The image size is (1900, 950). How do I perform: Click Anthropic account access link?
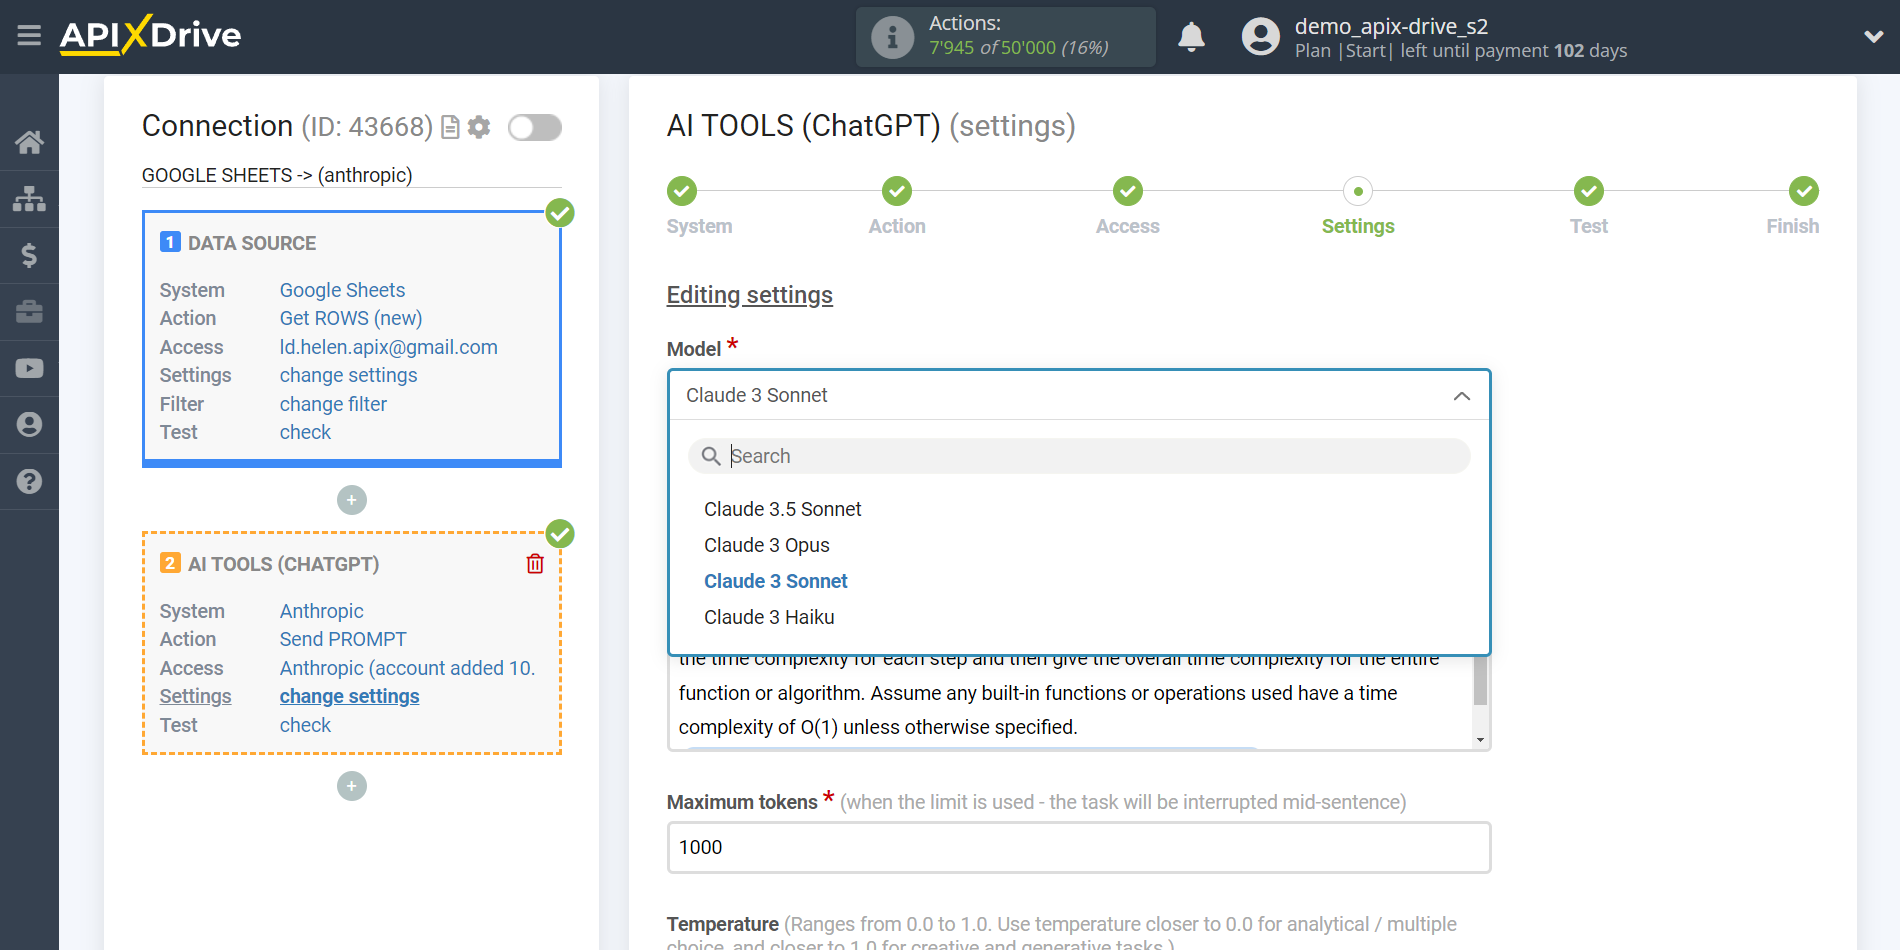[x=407, y=668]
